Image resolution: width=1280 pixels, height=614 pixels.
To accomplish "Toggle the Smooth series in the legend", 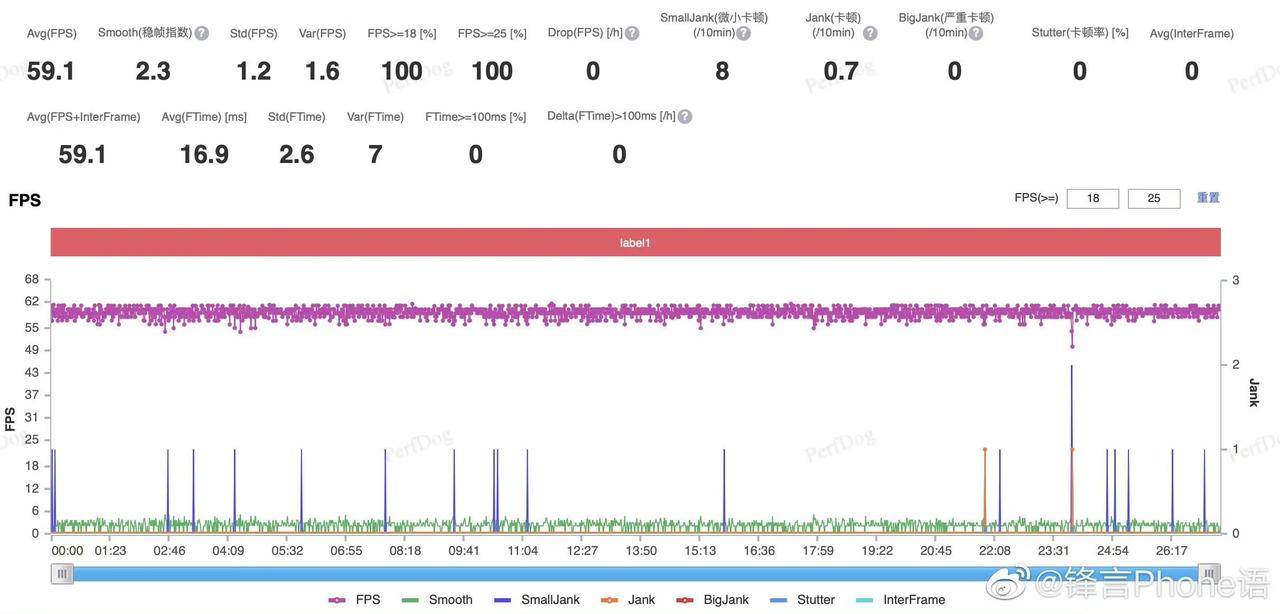I will [437, 600].
